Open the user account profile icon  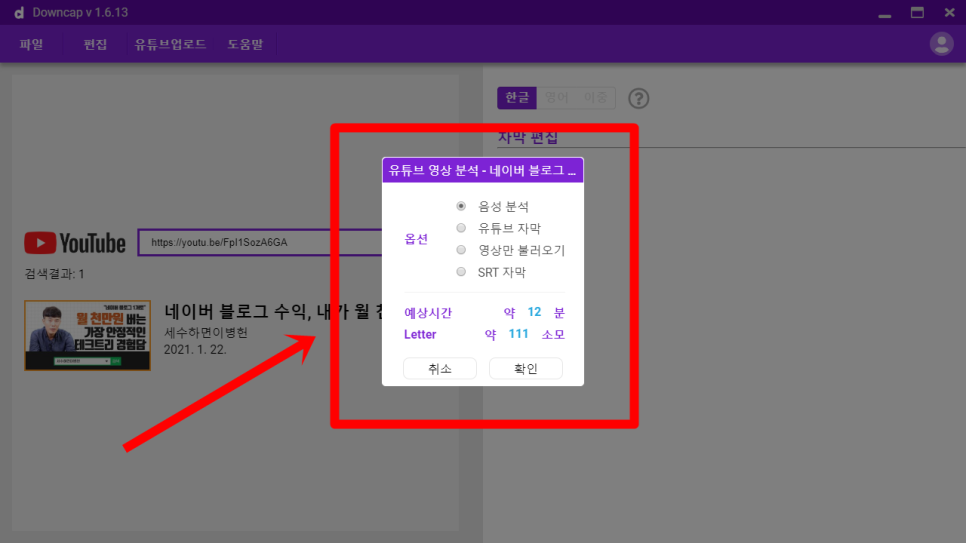pos(941,44)
